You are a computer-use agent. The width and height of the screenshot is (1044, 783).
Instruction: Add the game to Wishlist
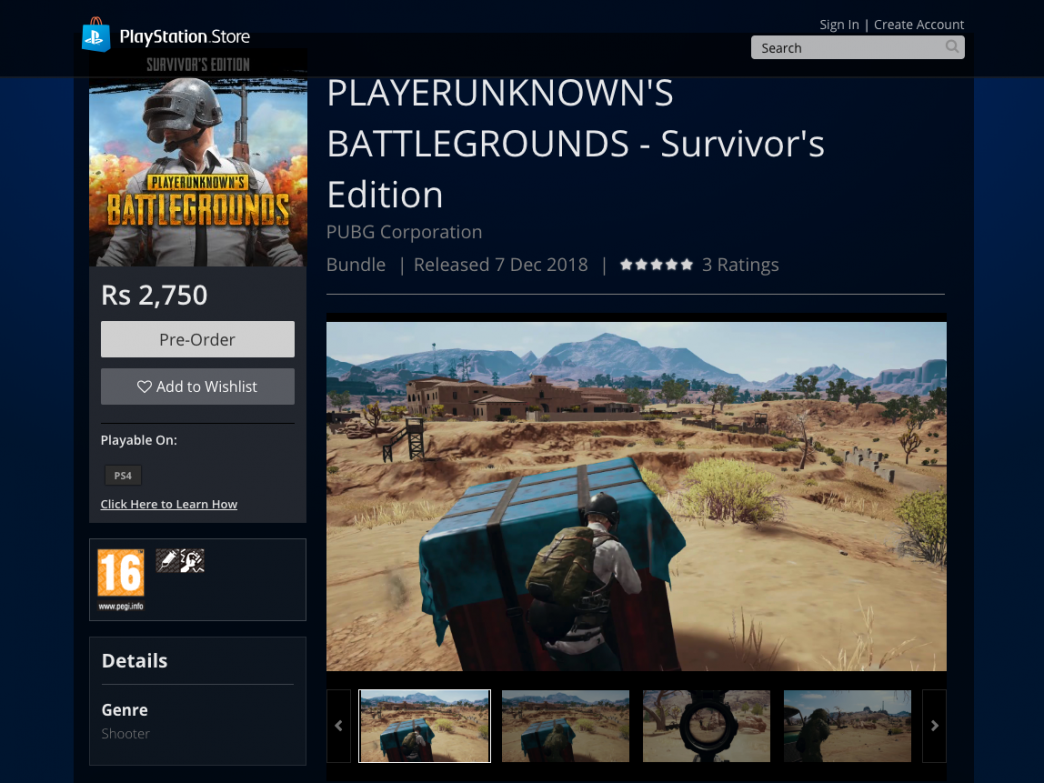197,387
